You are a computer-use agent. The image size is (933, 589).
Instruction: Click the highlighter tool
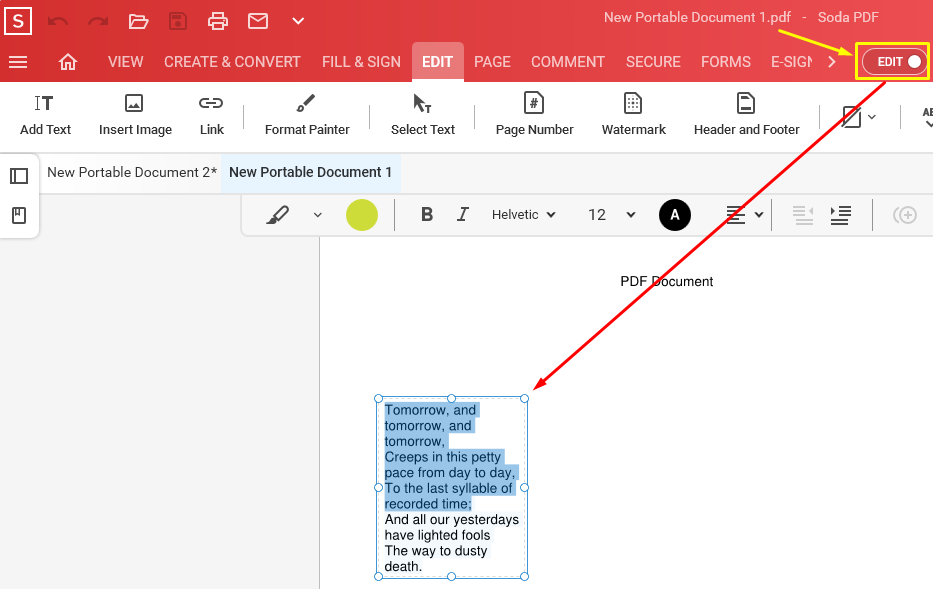coord(278,215)
